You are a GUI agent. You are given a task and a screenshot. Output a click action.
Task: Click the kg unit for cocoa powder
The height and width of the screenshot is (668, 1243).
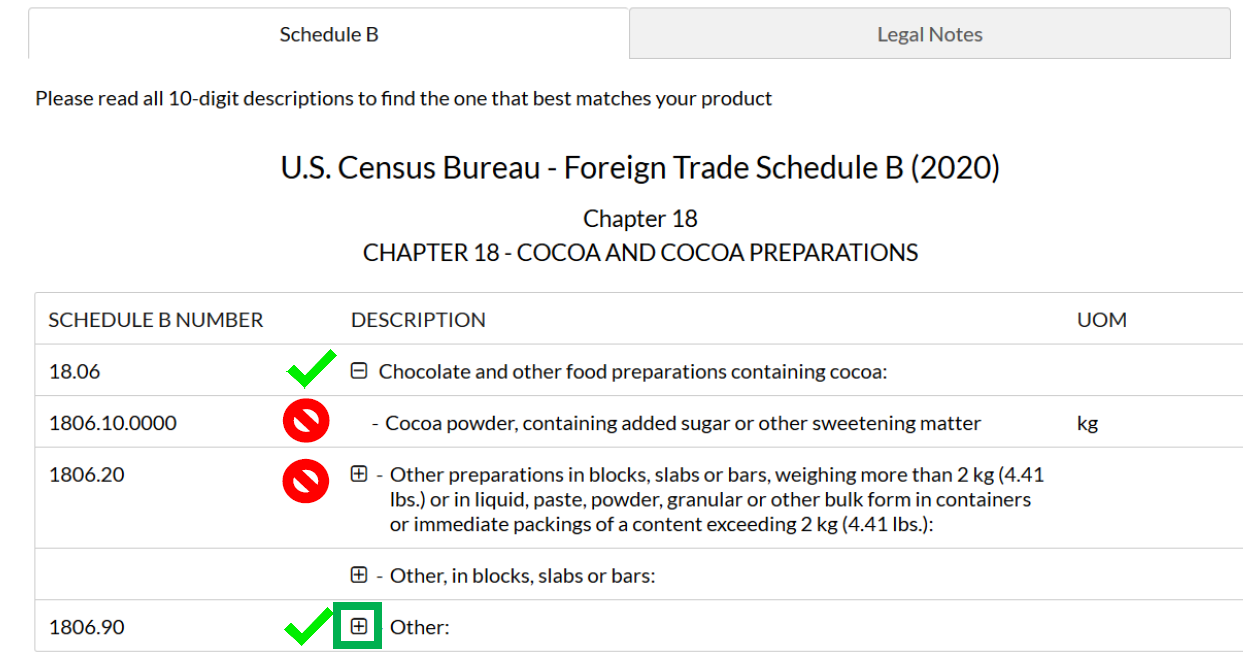pyautogui.click(x=1087, y=423)
